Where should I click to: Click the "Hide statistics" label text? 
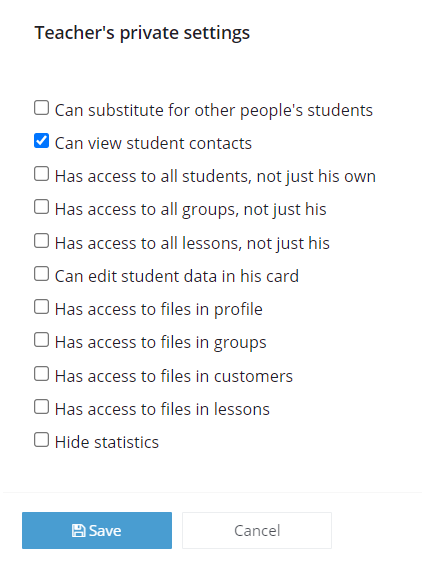coord(107,442)
